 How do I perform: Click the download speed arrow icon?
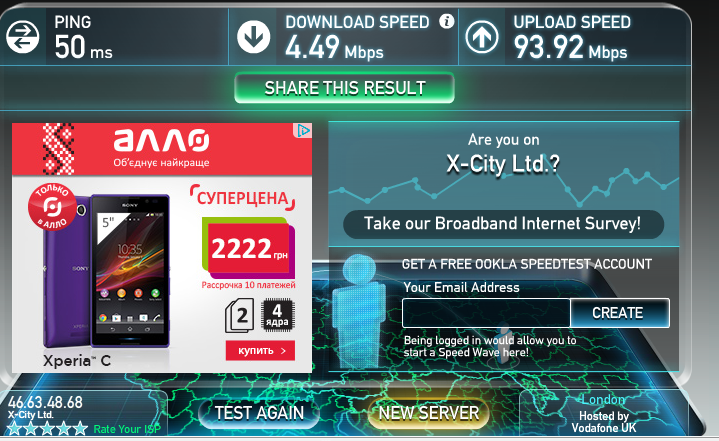[253, 37]
